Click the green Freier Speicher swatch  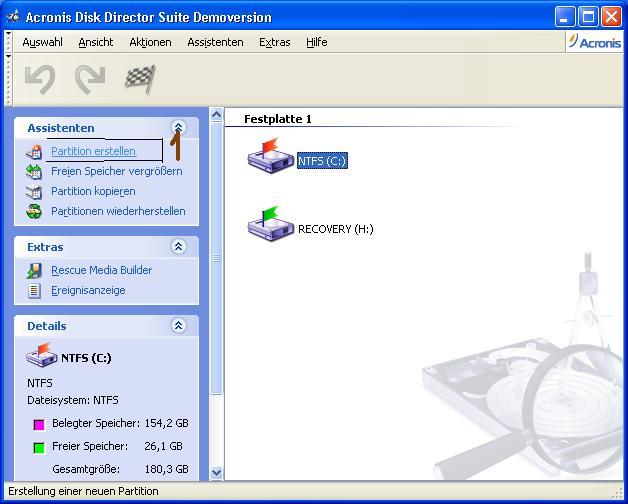click(39, 448)
